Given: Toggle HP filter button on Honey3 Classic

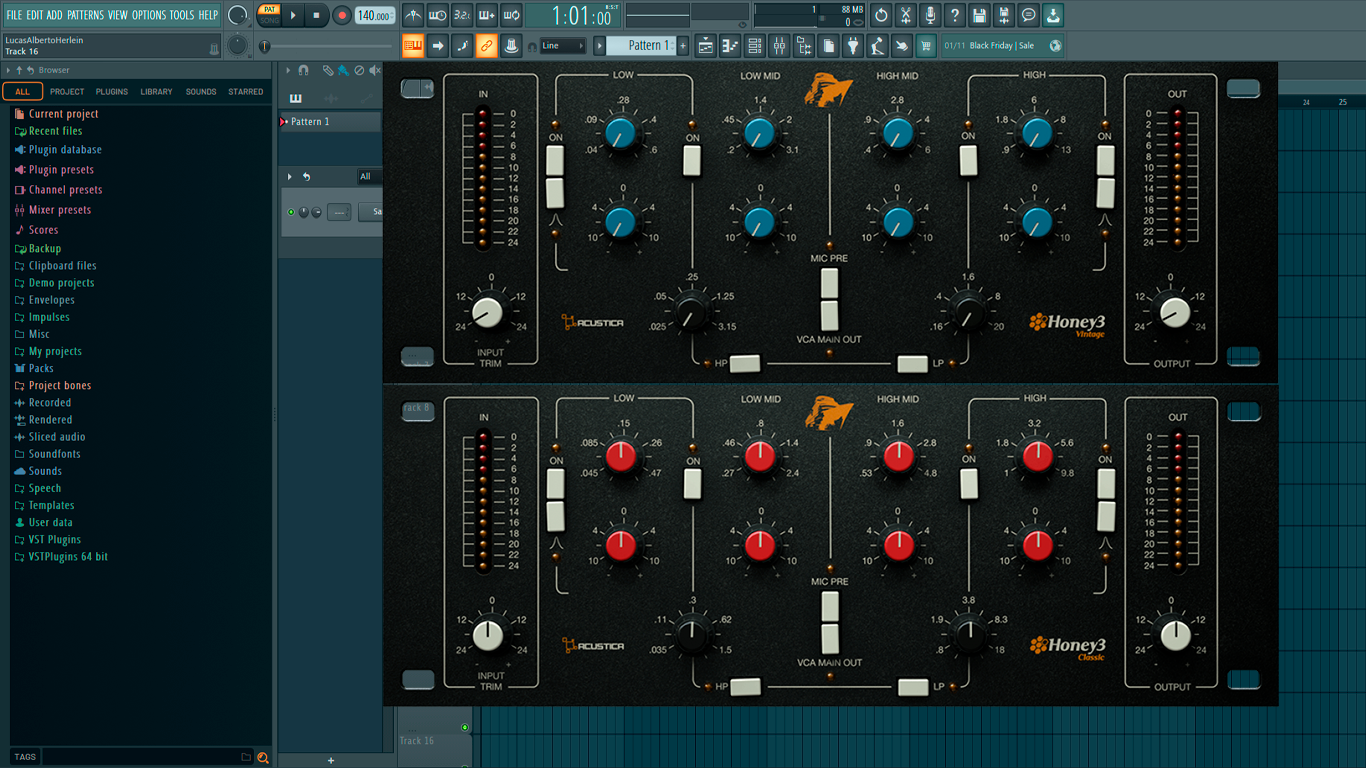Looking at the screenshot, I should tap(745, 687).
